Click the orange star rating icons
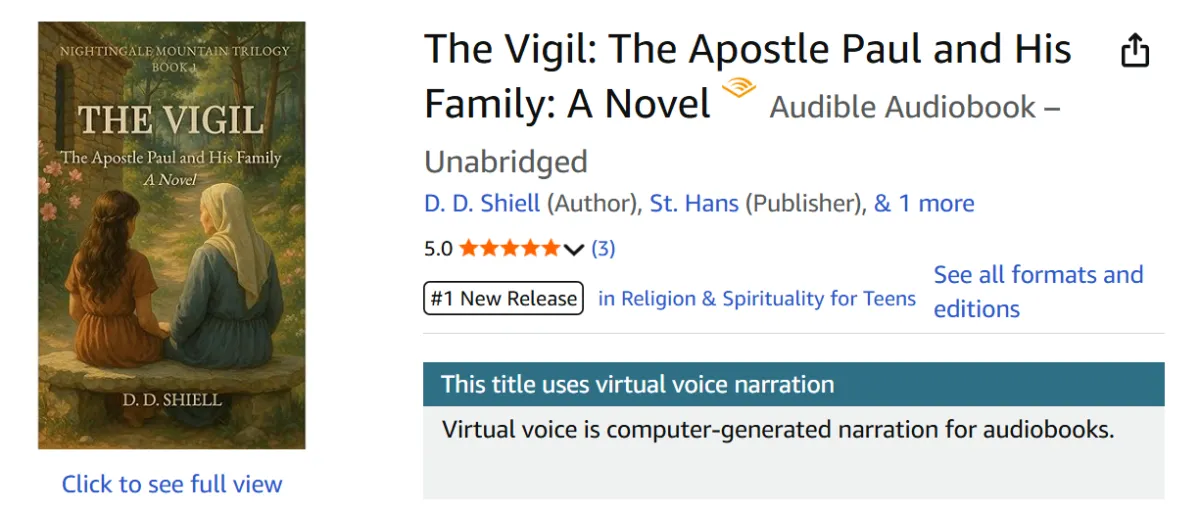This screenshot has width=1200, height=512. [x=509, y=248]
